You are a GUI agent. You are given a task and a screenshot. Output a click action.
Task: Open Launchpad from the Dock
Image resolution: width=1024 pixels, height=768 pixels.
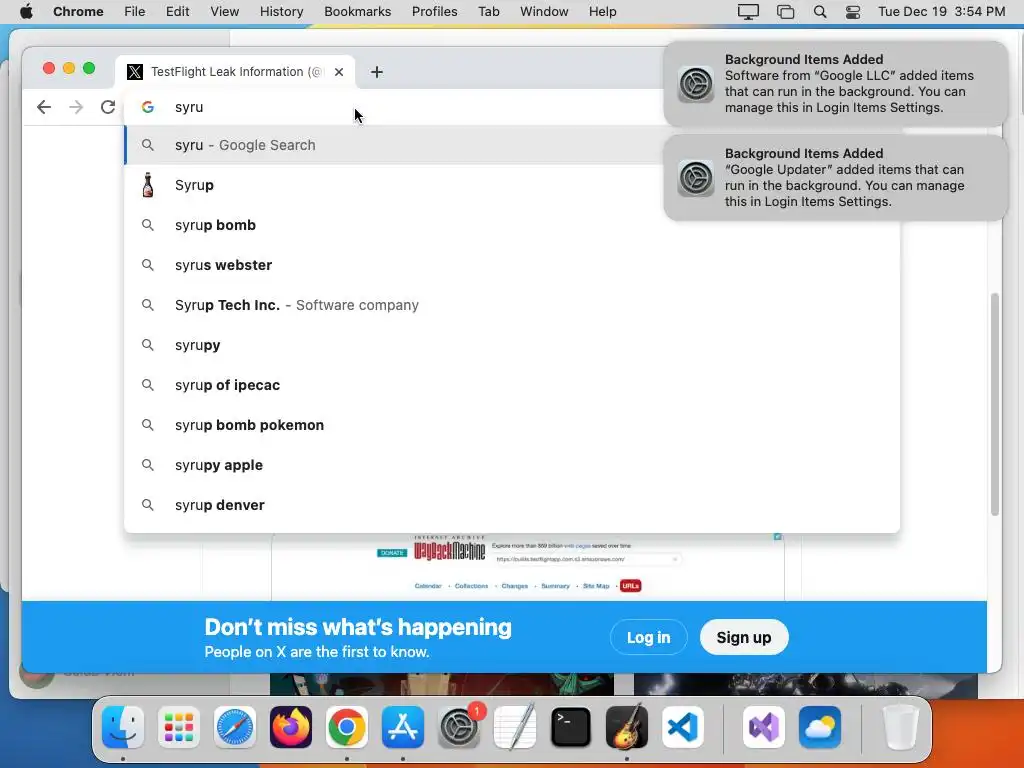pos(179,727)
